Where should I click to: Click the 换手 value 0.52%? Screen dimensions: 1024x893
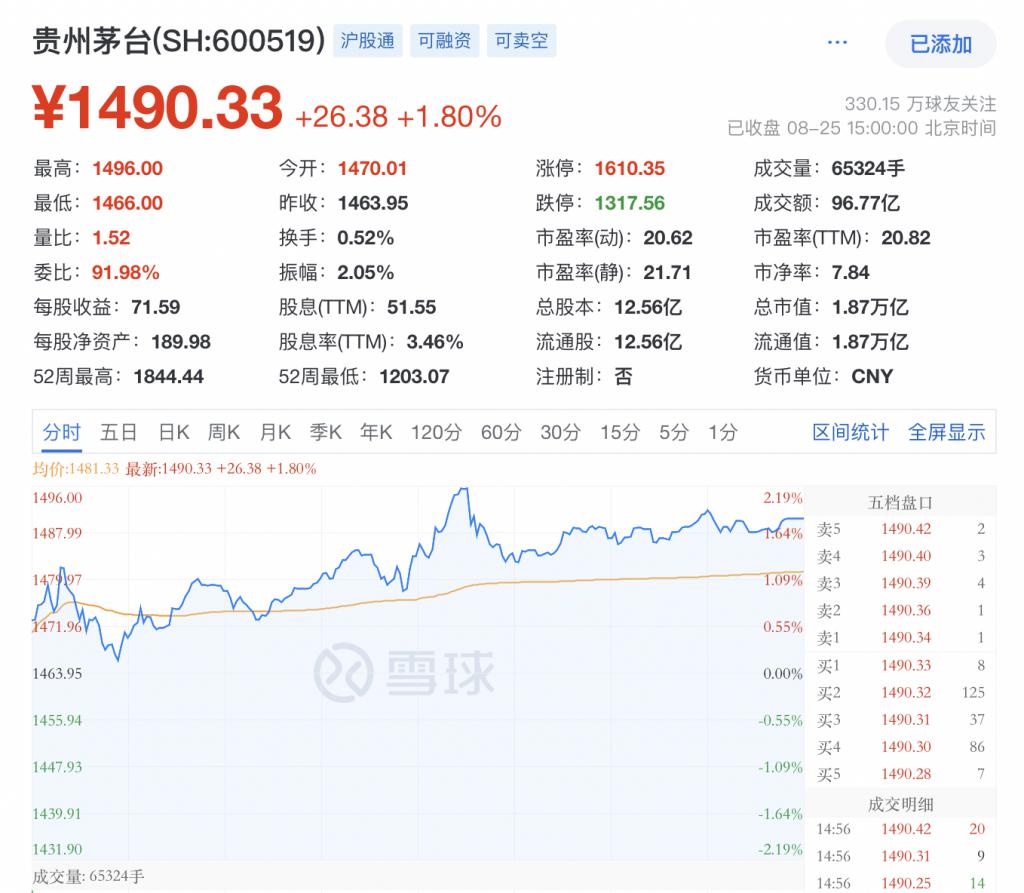(x=366, y=238)
